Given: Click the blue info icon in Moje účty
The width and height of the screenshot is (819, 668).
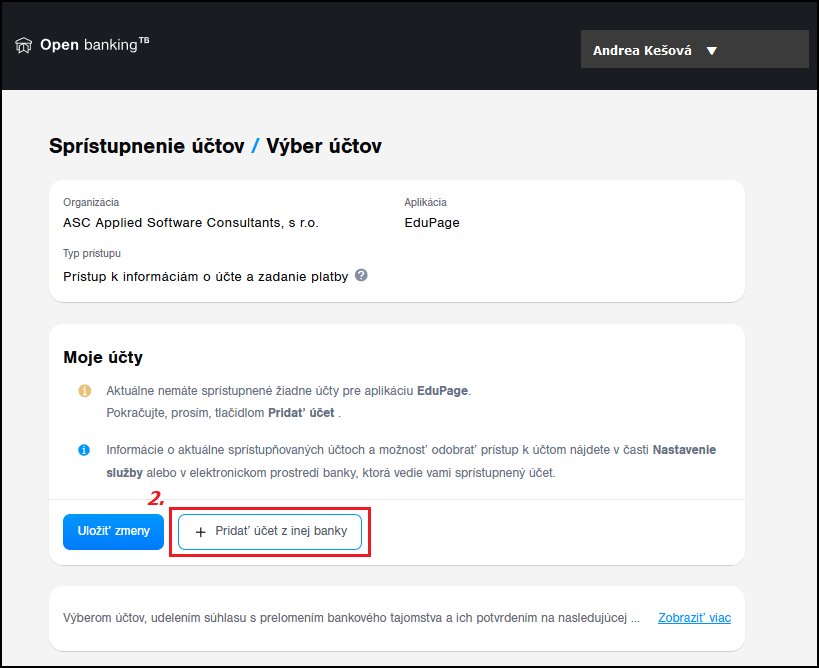Looking at the screenshot, I should click(85, 450).
